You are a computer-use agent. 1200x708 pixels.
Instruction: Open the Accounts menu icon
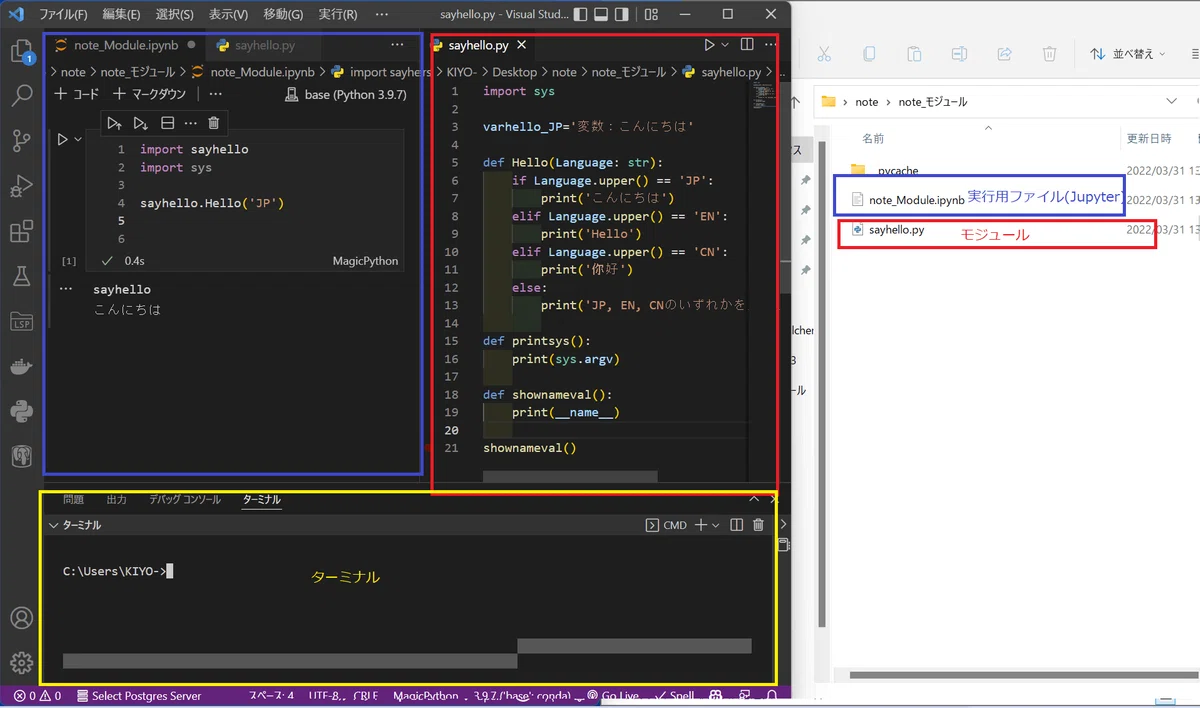point(21,618)
